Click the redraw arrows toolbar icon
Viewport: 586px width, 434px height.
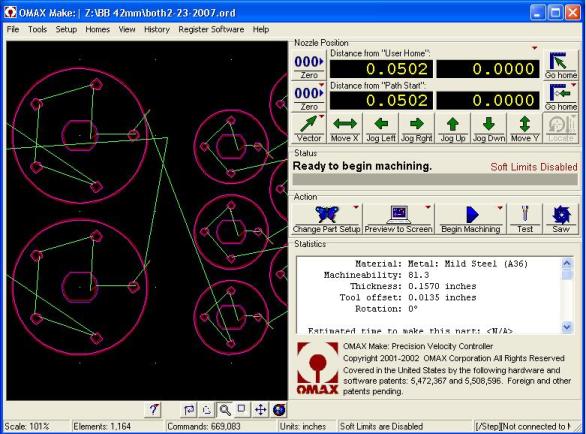coord(189,410)
